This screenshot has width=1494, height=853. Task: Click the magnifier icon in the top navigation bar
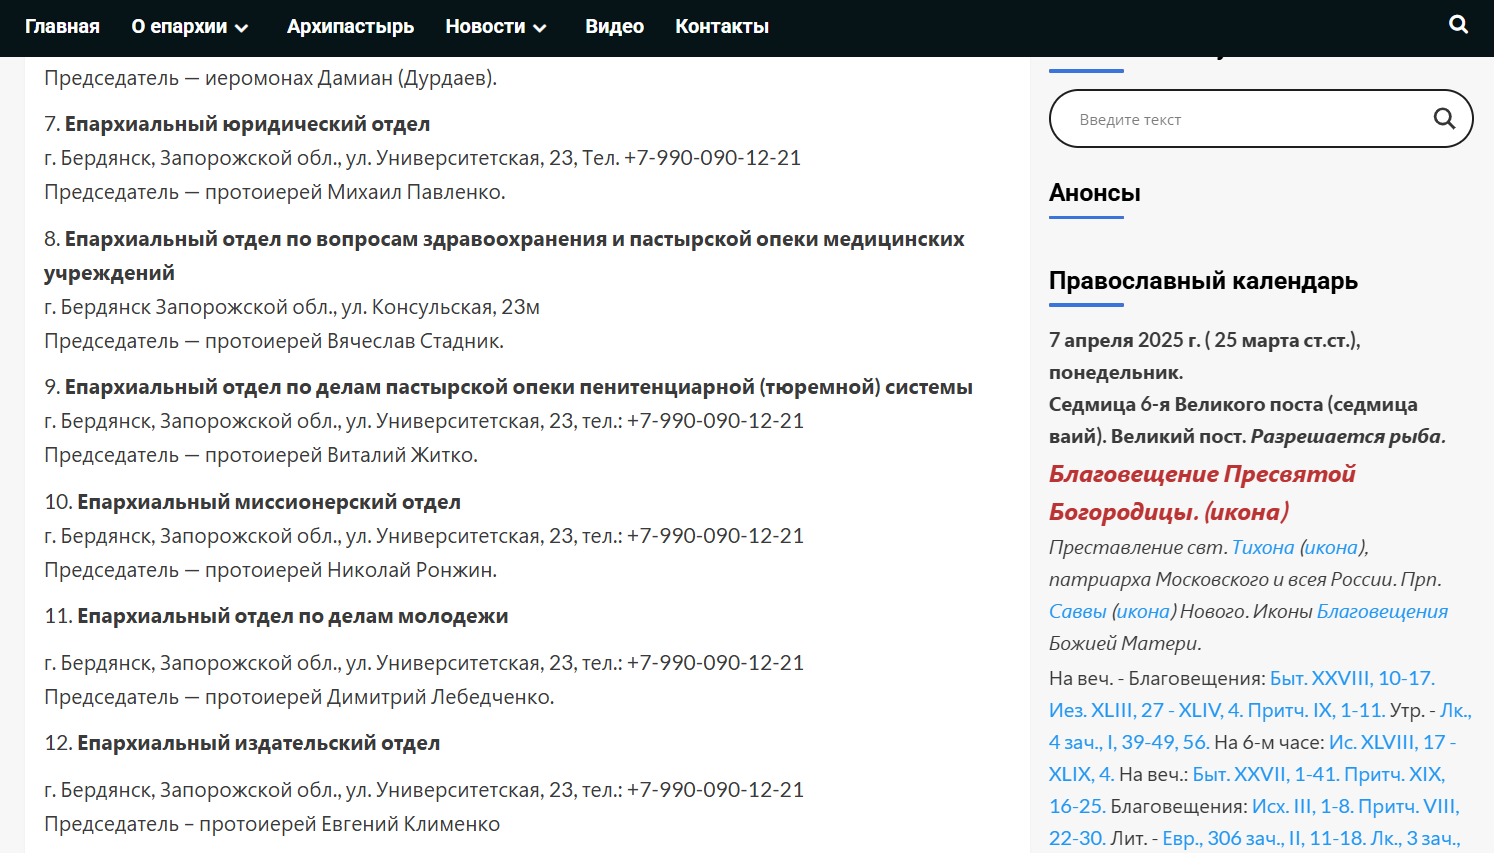point(1458,25)
